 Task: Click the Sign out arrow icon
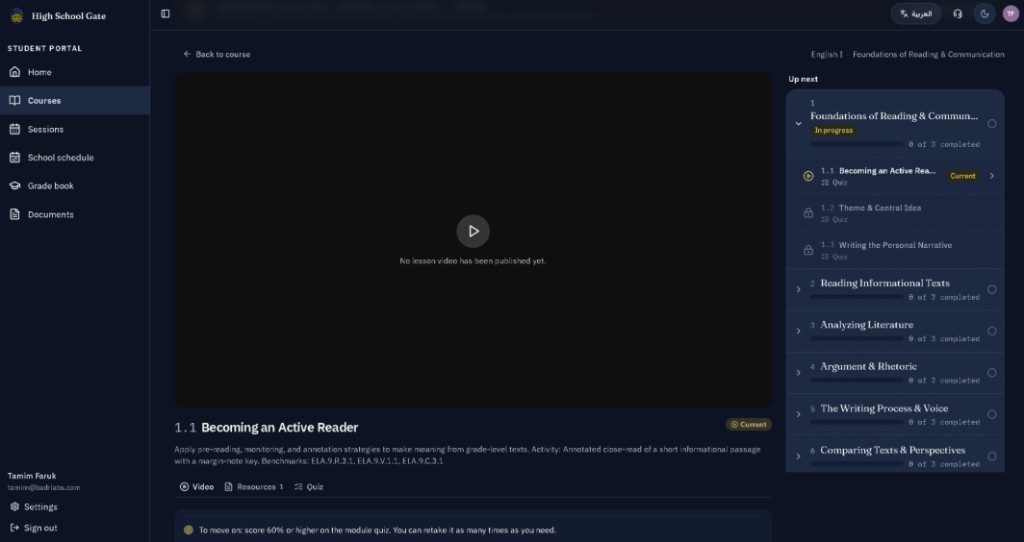coord(14,528)
